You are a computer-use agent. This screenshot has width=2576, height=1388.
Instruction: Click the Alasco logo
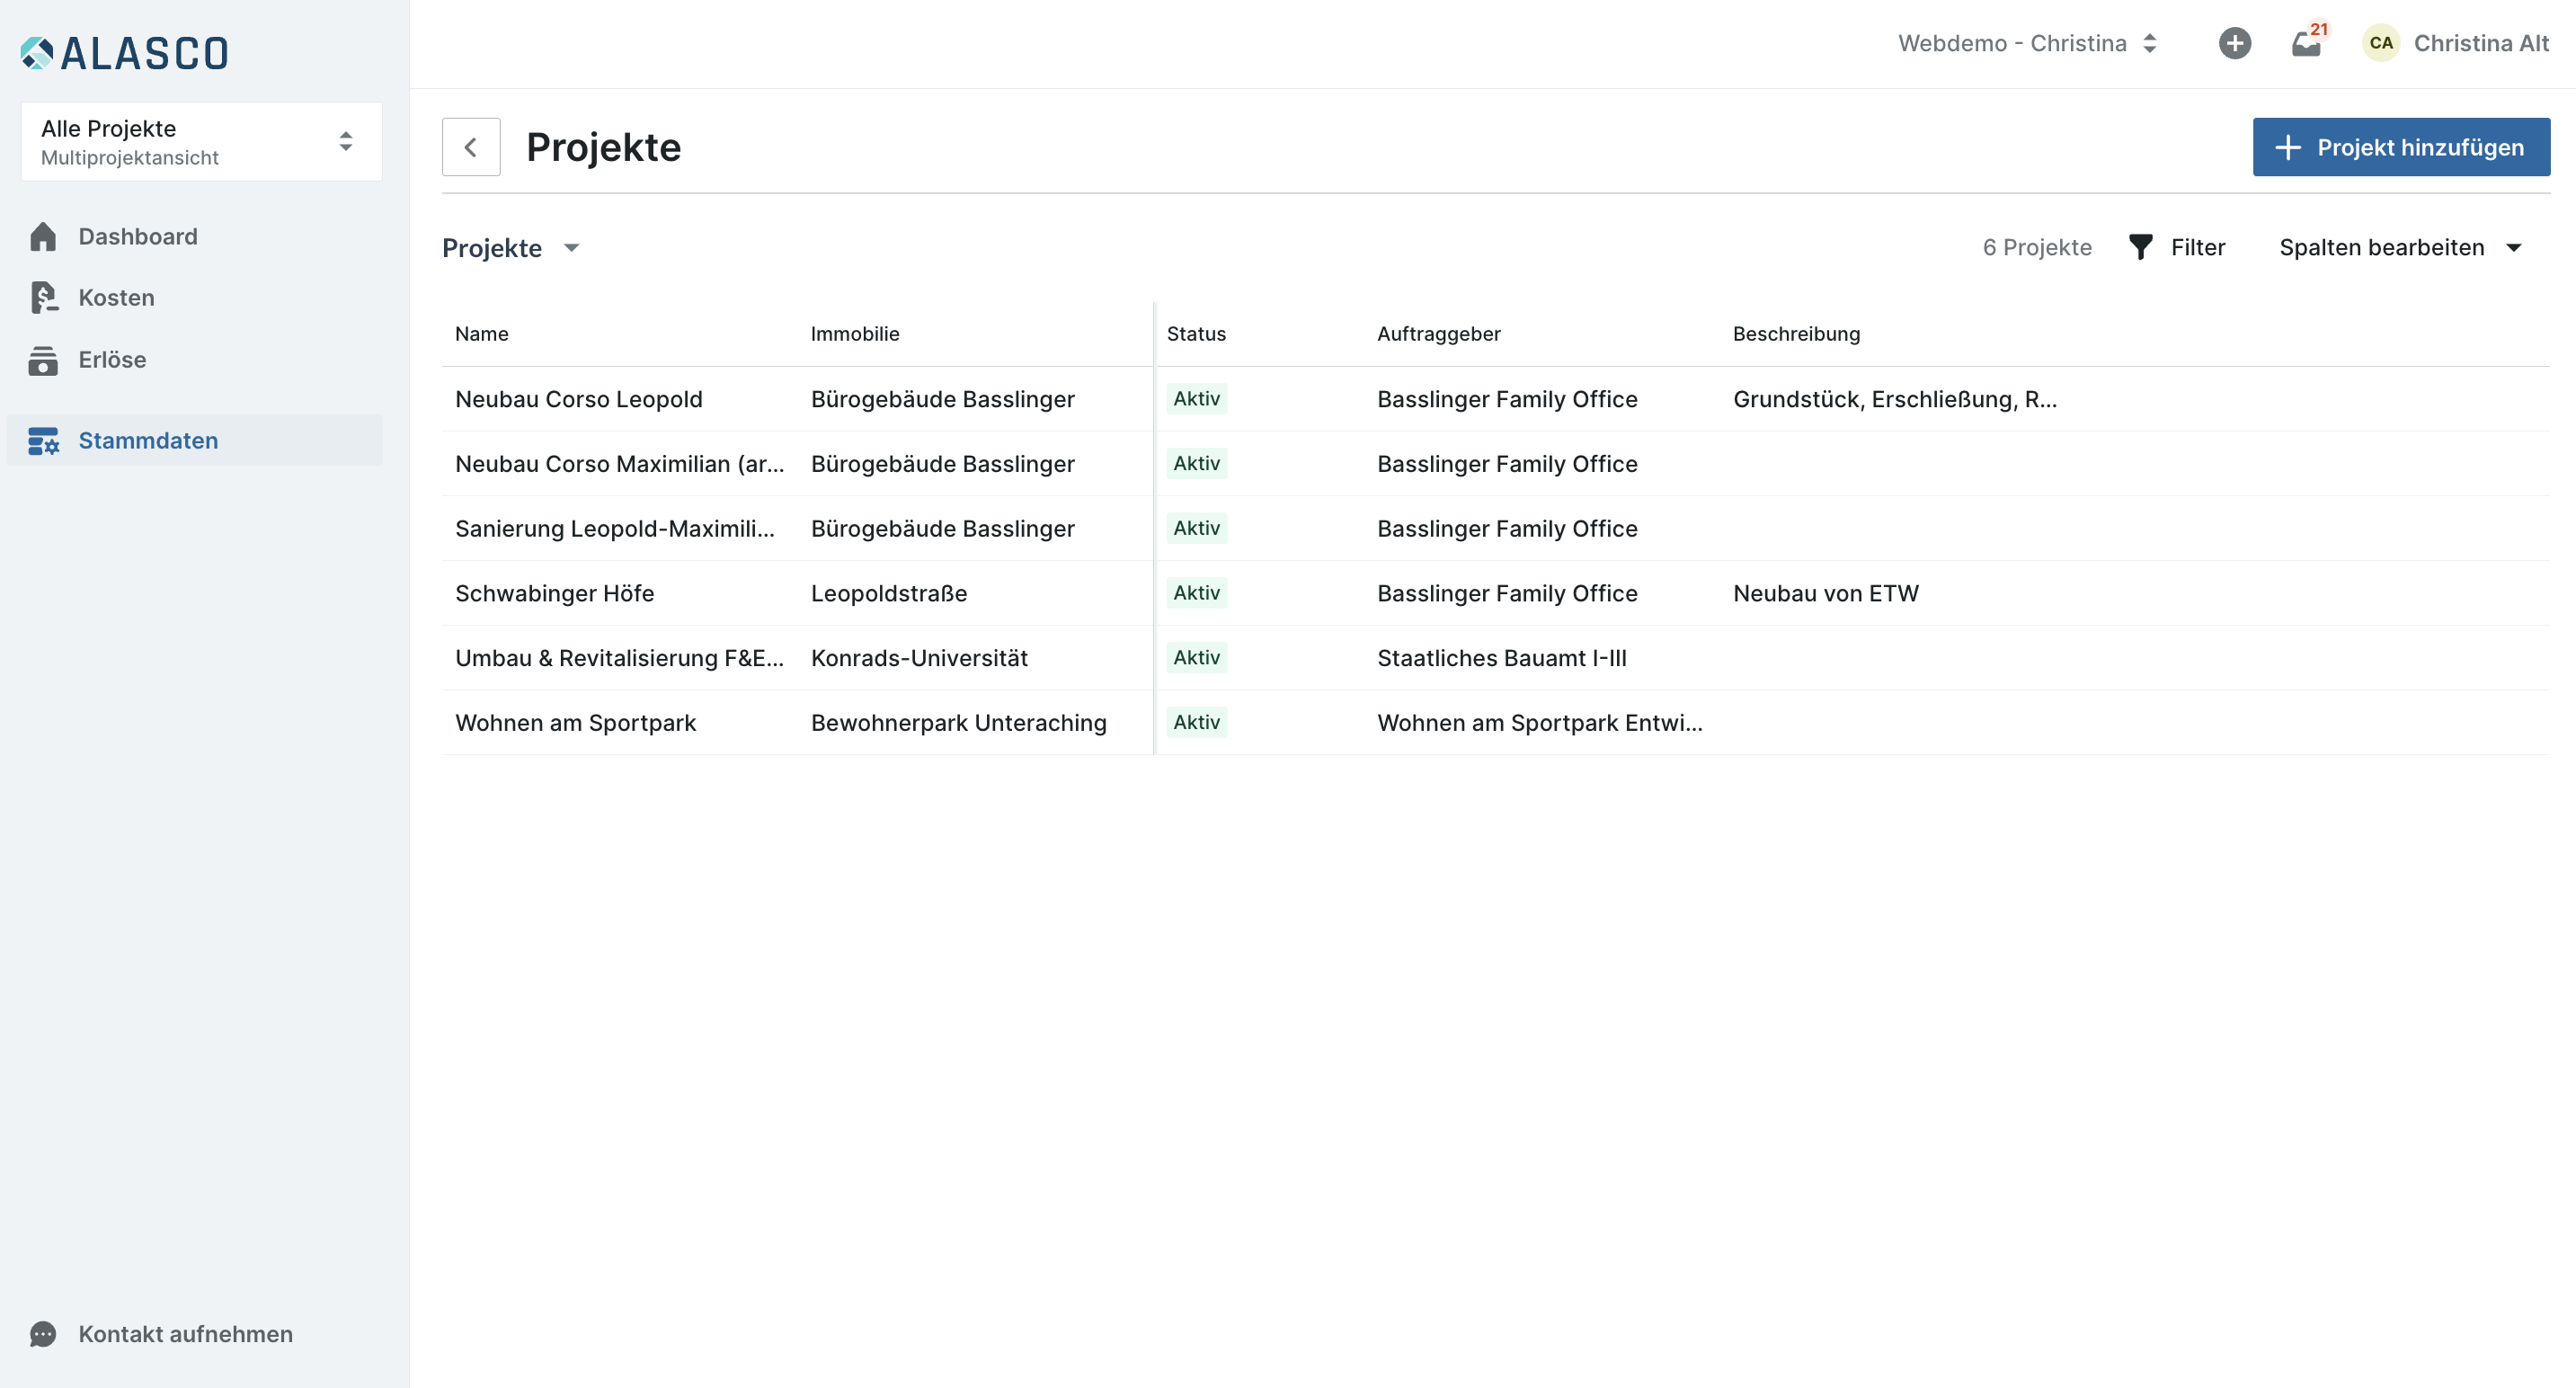[x=125, y=54]
